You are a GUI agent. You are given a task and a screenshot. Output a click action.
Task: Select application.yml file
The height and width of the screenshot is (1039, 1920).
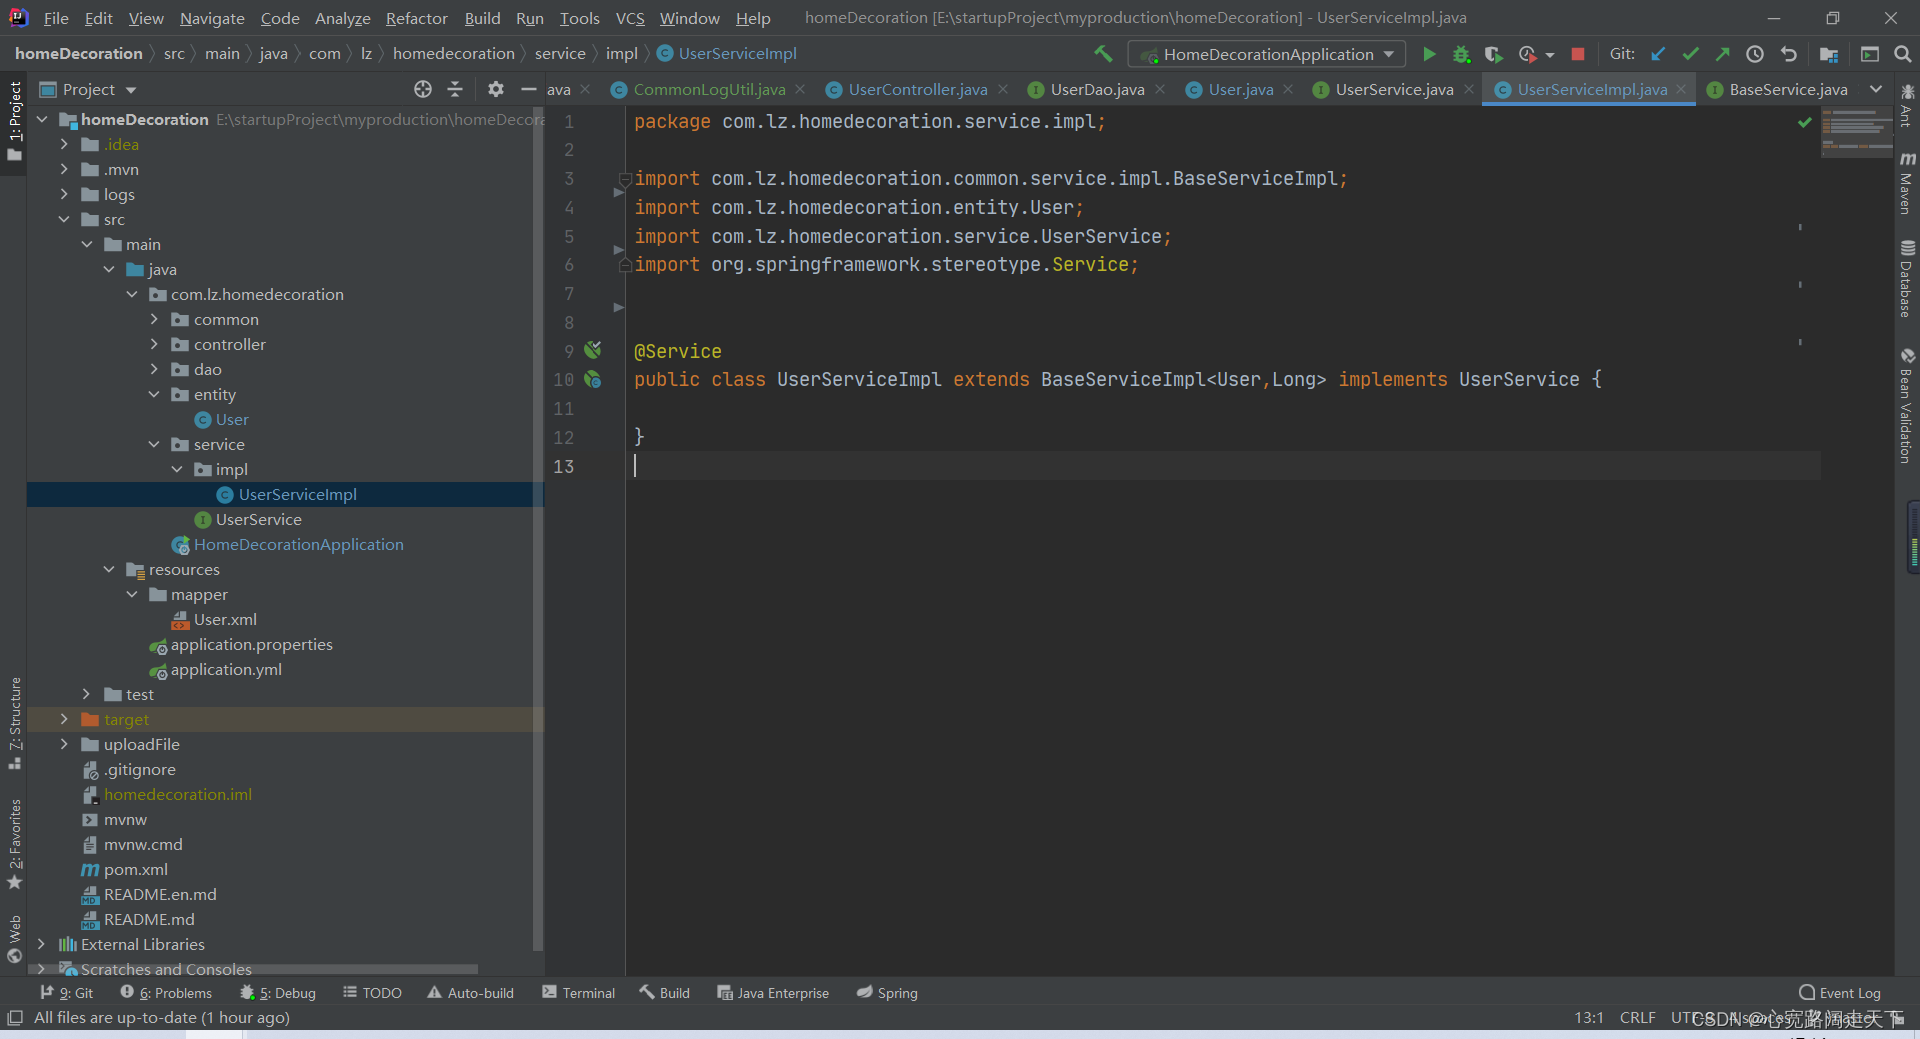click(x=226, y=669)
